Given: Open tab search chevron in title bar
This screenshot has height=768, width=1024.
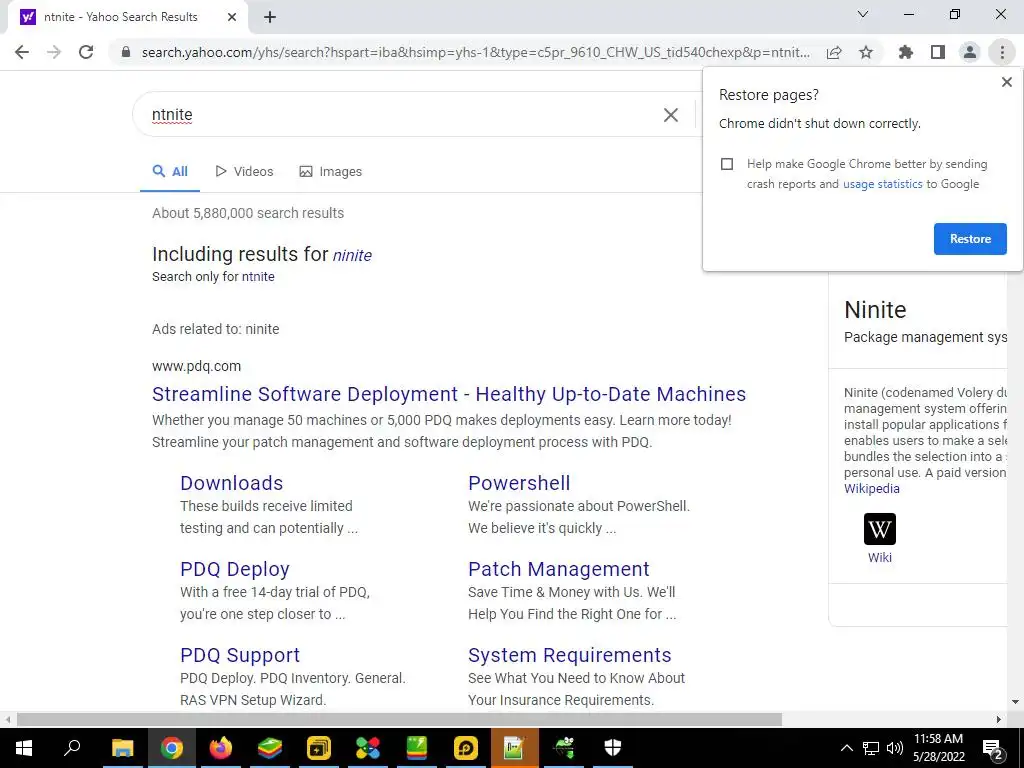Looking at the screenshot, I should pyautogui.click(x=863, y=14).
